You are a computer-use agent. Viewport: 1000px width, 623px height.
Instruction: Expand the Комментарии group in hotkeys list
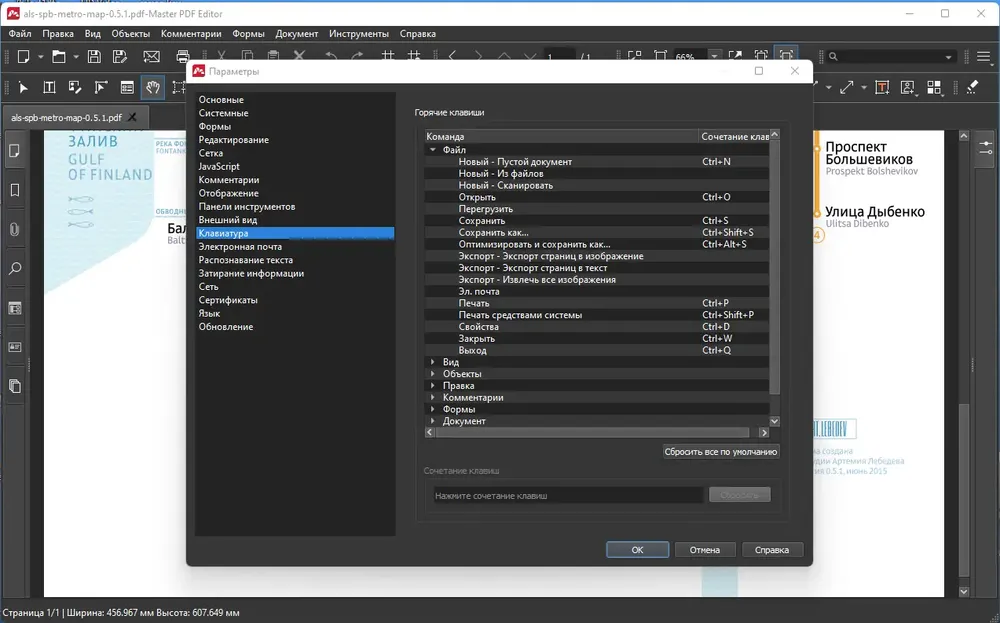point(433,397)
